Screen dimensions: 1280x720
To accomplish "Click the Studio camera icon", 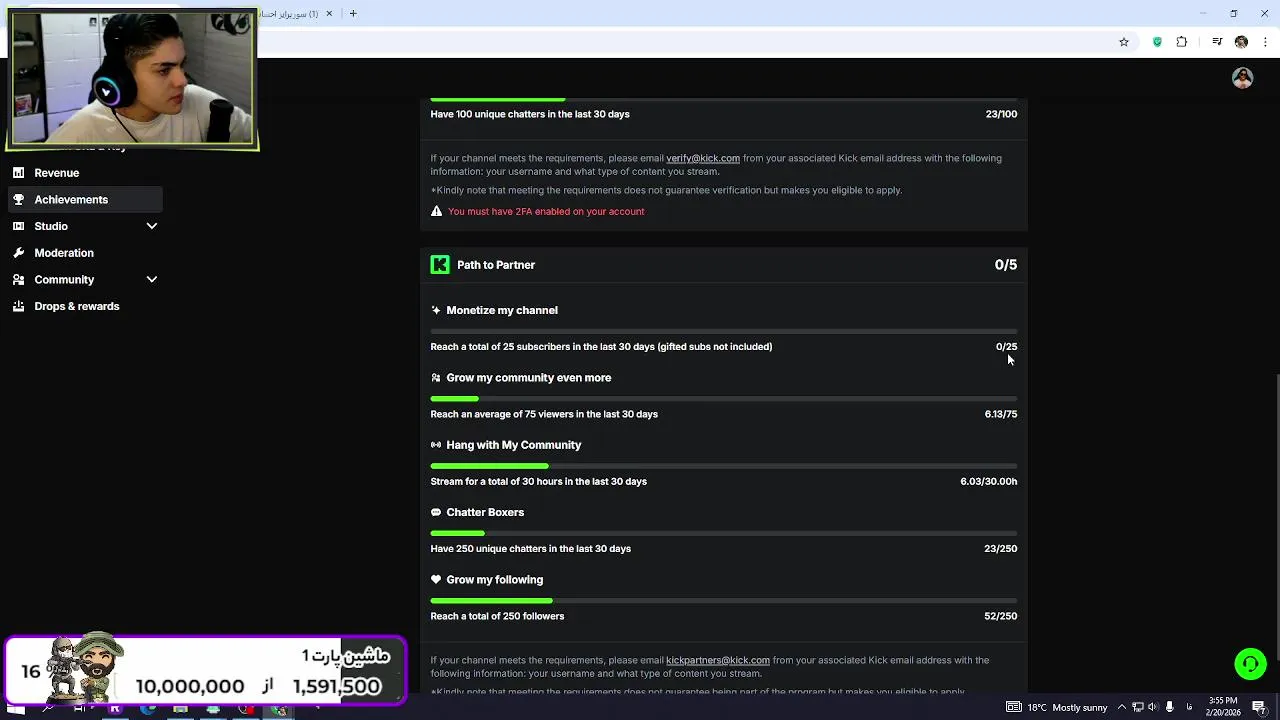I will pos(18,226).
